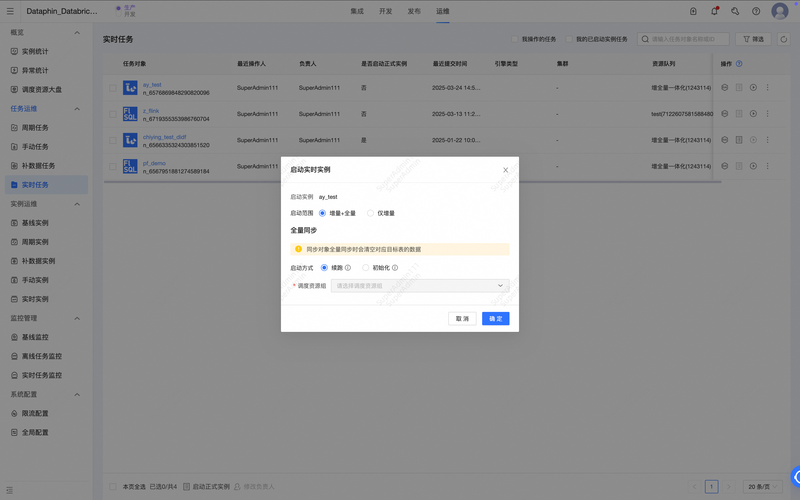This screenshot has width=800, height=500.
Task: Click the z_flink Flink SQL task icon
Action: tap(130, 114)
